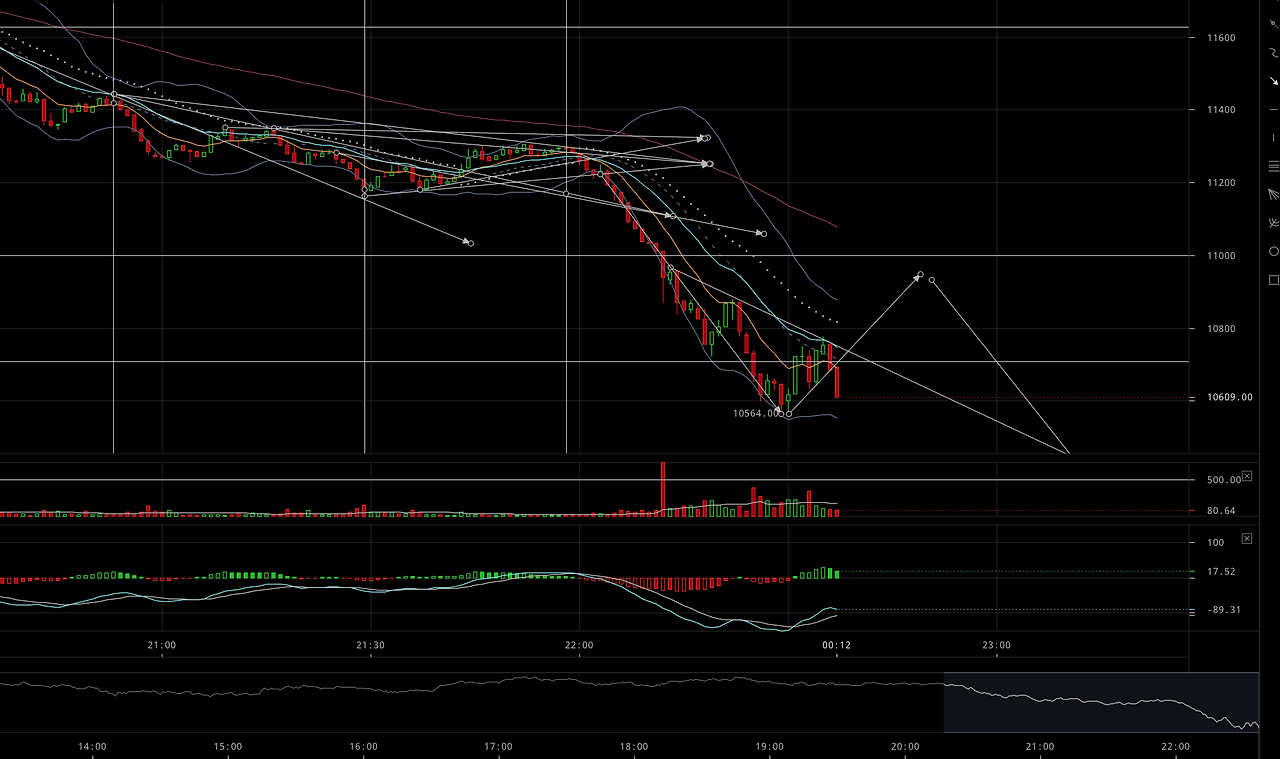
Task: Click the tall red volume spike bar
Action: click(x=663, y=489)
